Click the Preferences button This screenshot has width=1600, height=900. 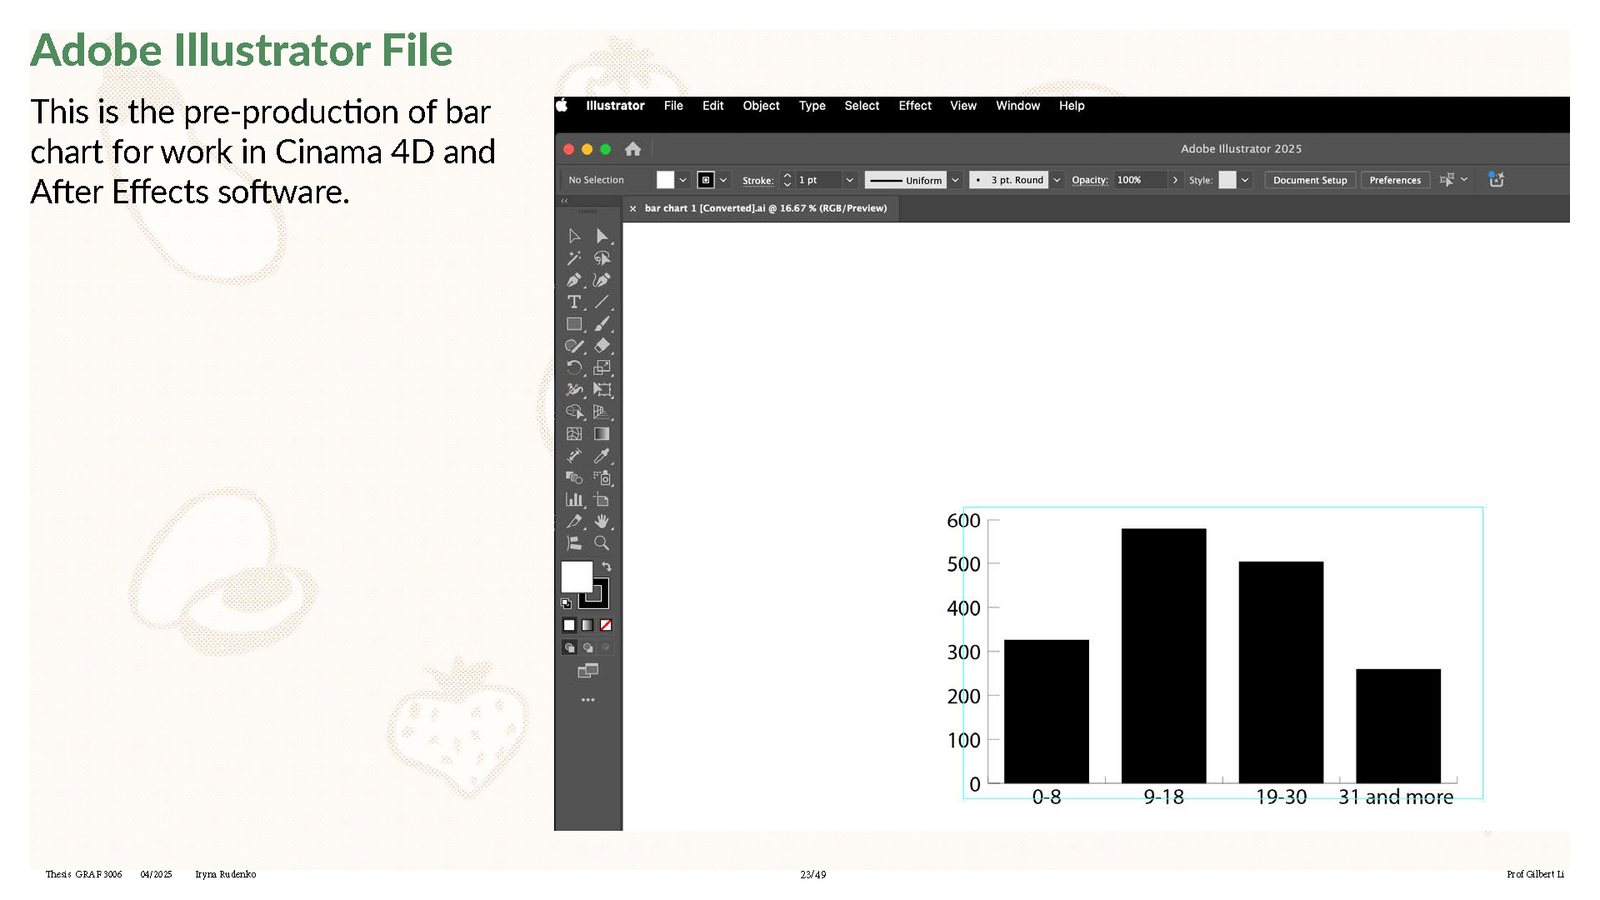point(1394,180)
